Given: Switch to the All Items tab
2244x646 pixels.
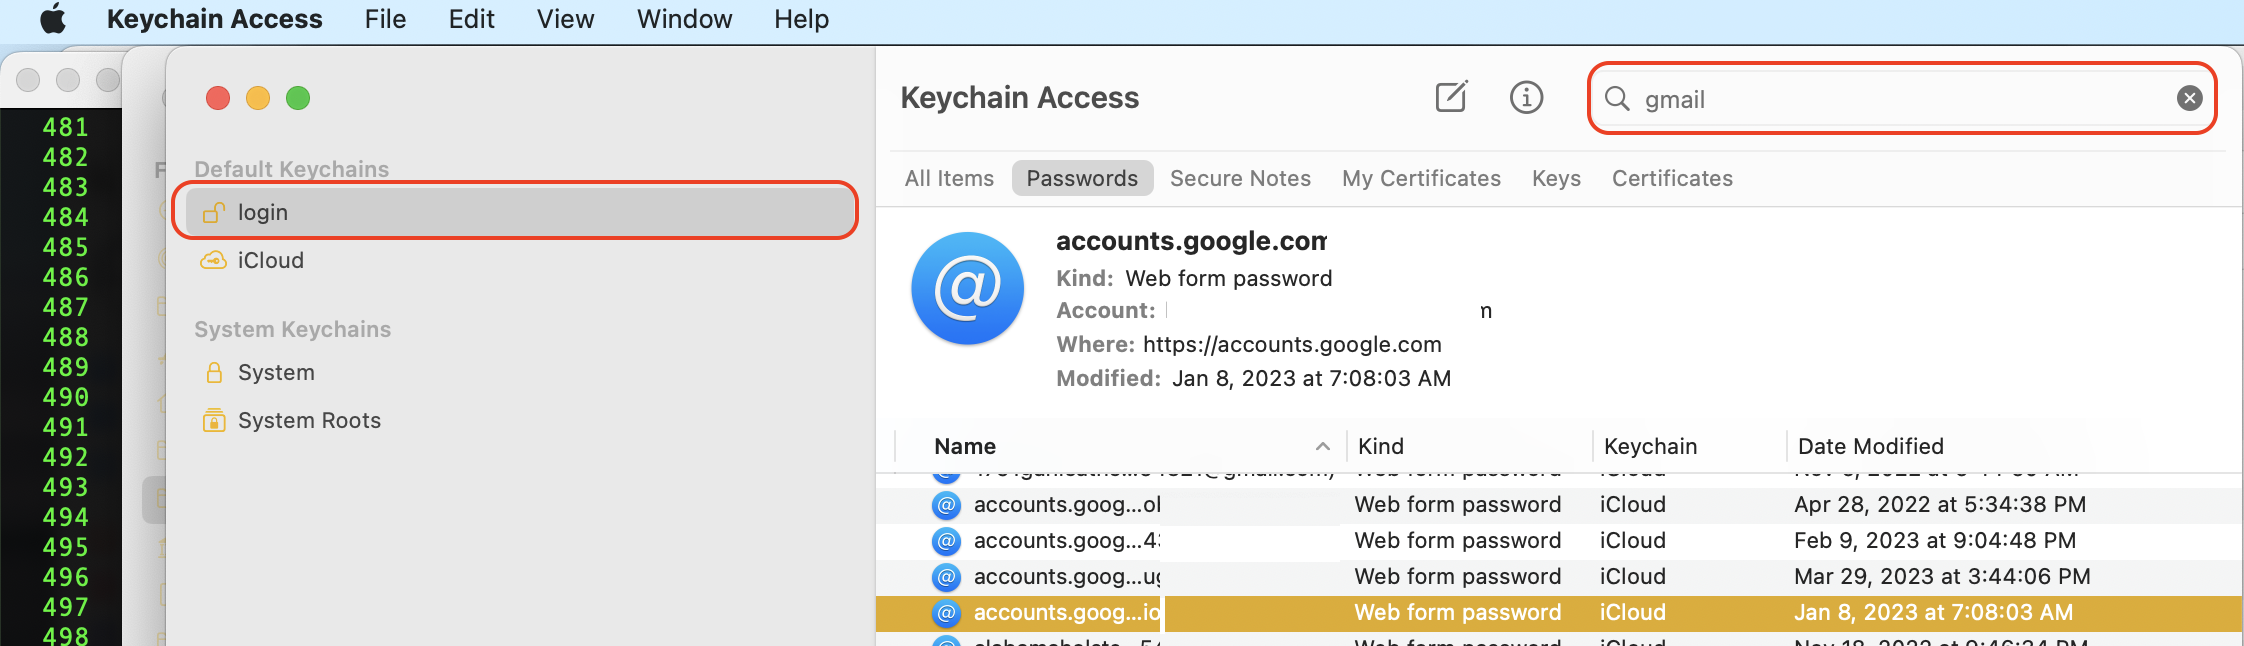Looking at the screenshot, I should click(x=949, y=178).
